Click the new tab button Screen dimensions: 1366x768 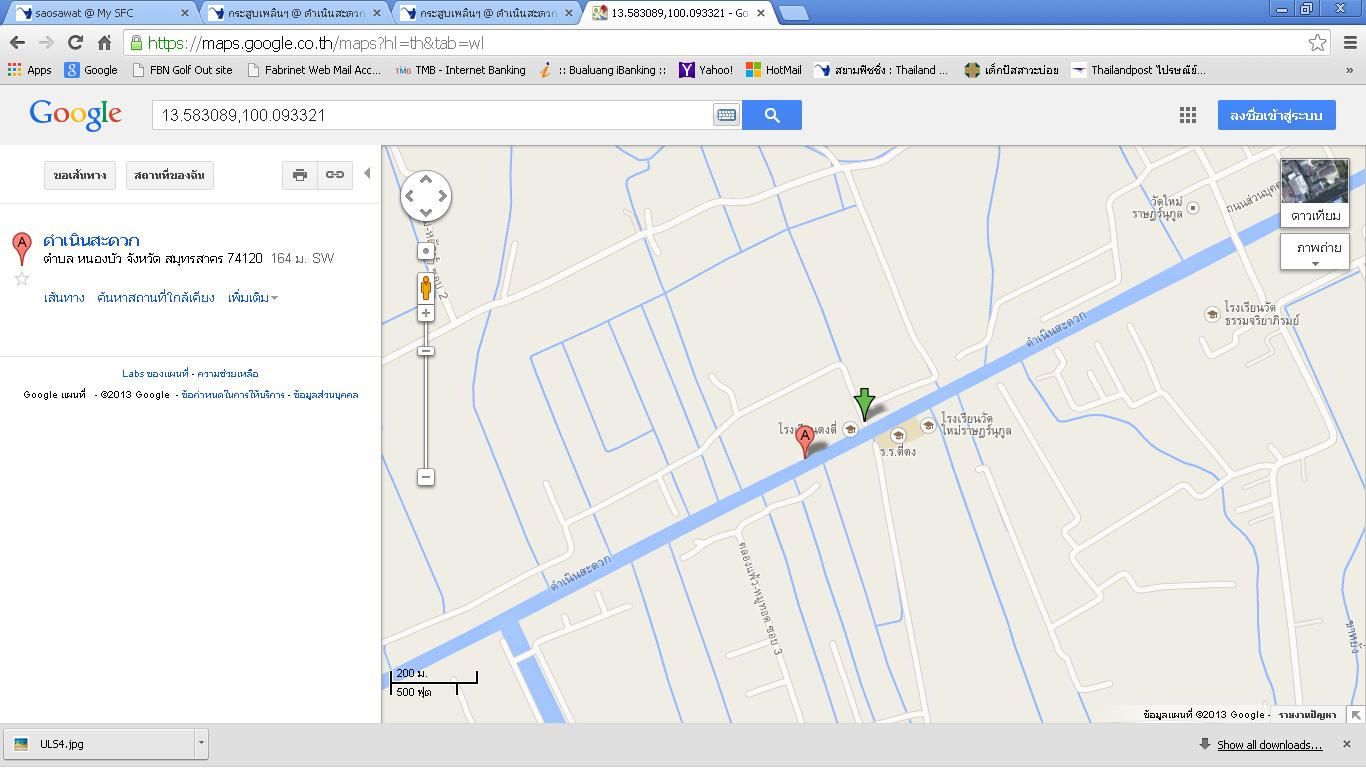point(793,13)
